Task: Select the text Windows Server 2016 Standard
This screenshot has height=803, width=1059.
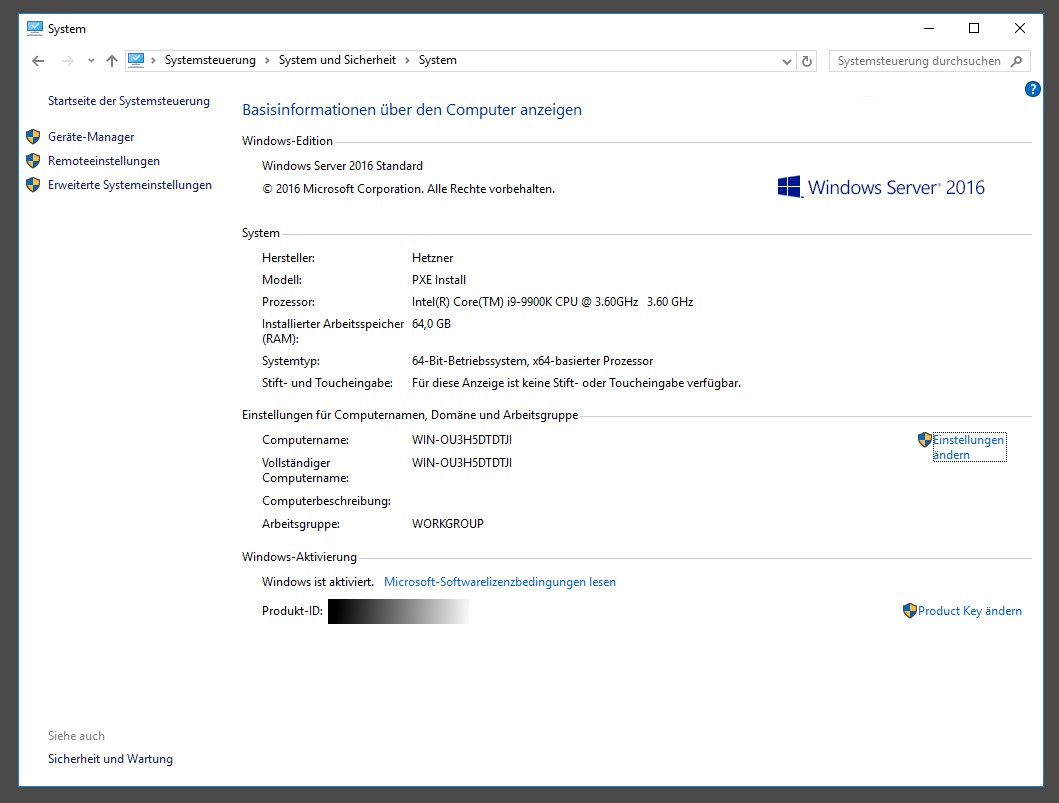Action: tap(342, 165)
